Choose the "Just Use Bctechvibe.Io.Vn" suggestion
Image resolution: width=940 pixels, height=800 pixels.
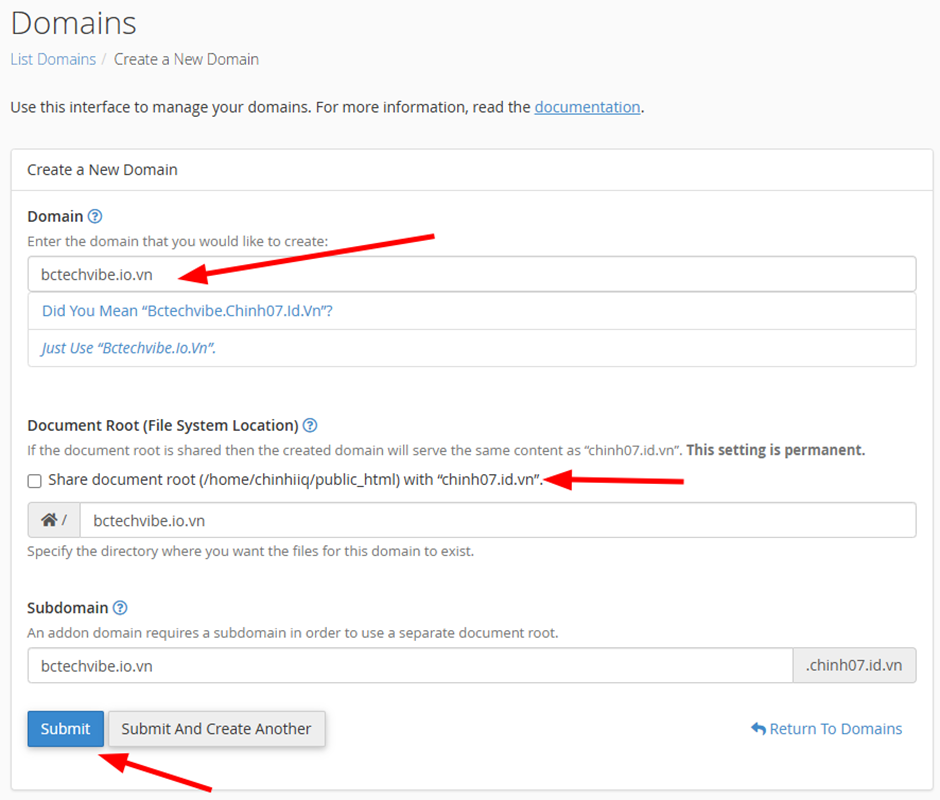(x=129, y=348)
